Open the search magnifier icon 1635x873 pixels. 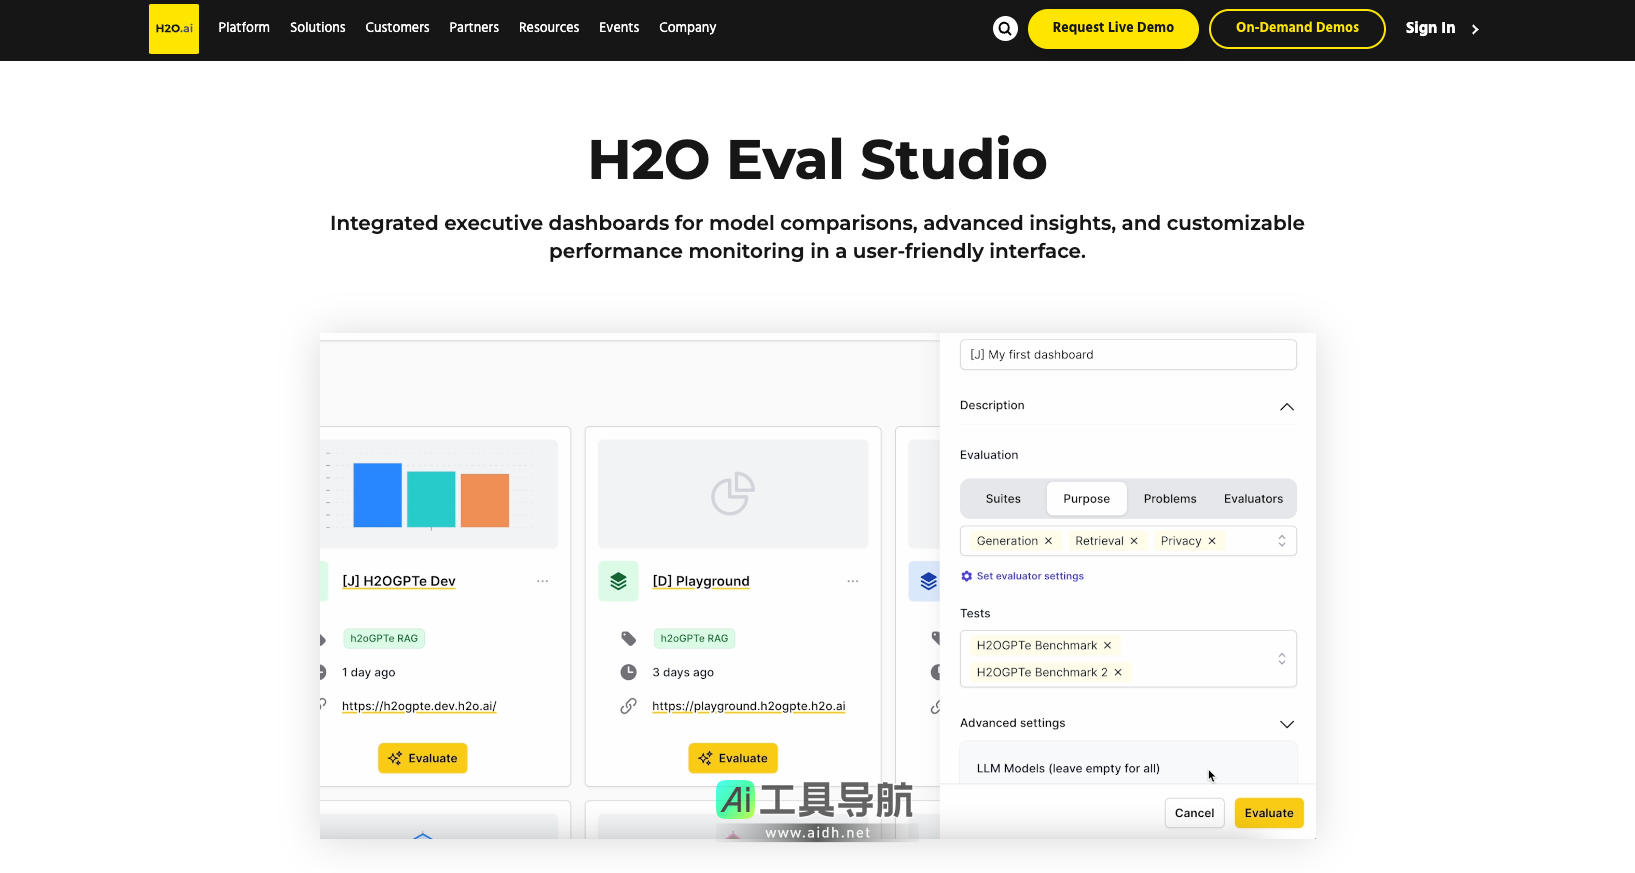point(1005,29)
